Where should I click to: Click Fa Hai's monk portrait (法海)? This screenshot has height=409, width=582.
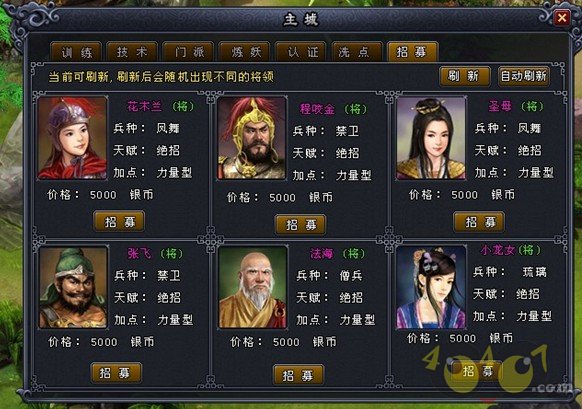[x=253, y=287]
